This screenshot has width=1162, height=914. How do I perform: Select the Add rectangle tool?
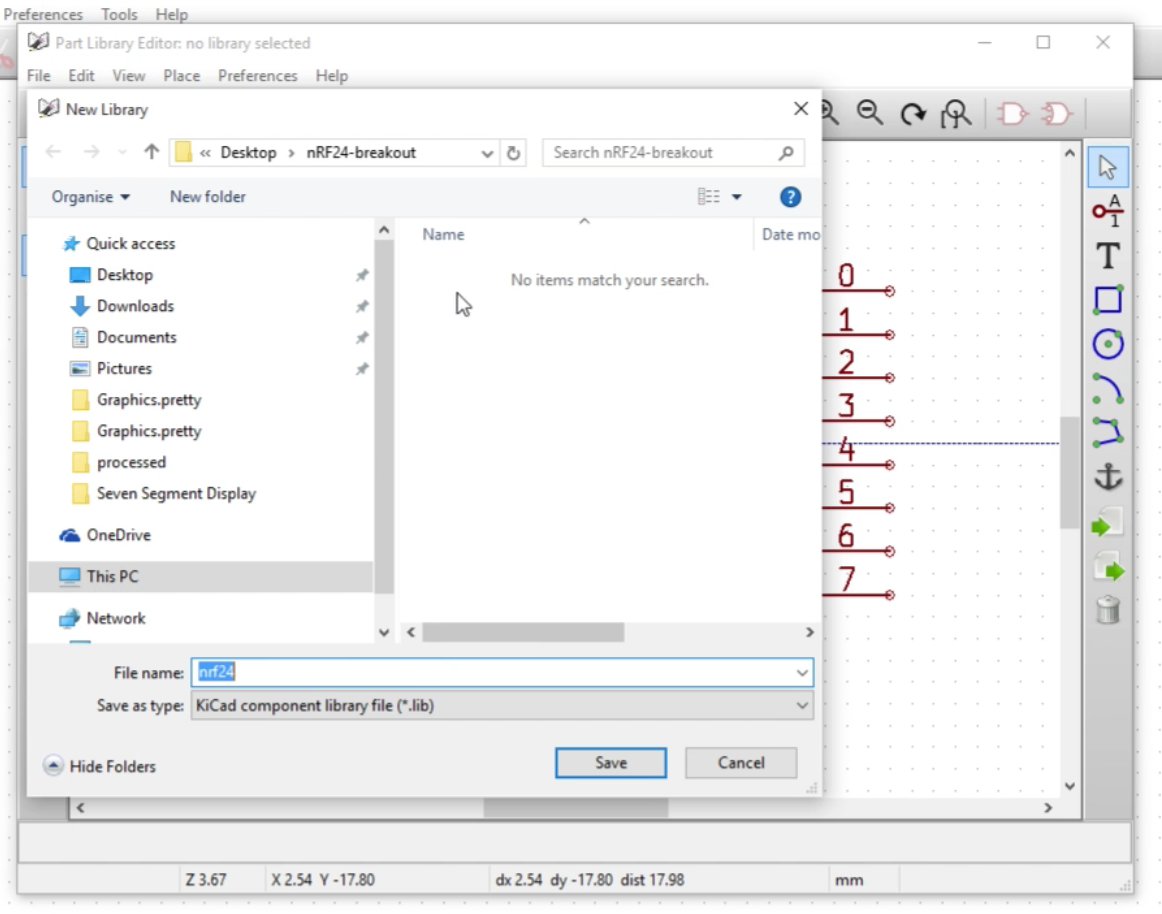(1108, 299)
